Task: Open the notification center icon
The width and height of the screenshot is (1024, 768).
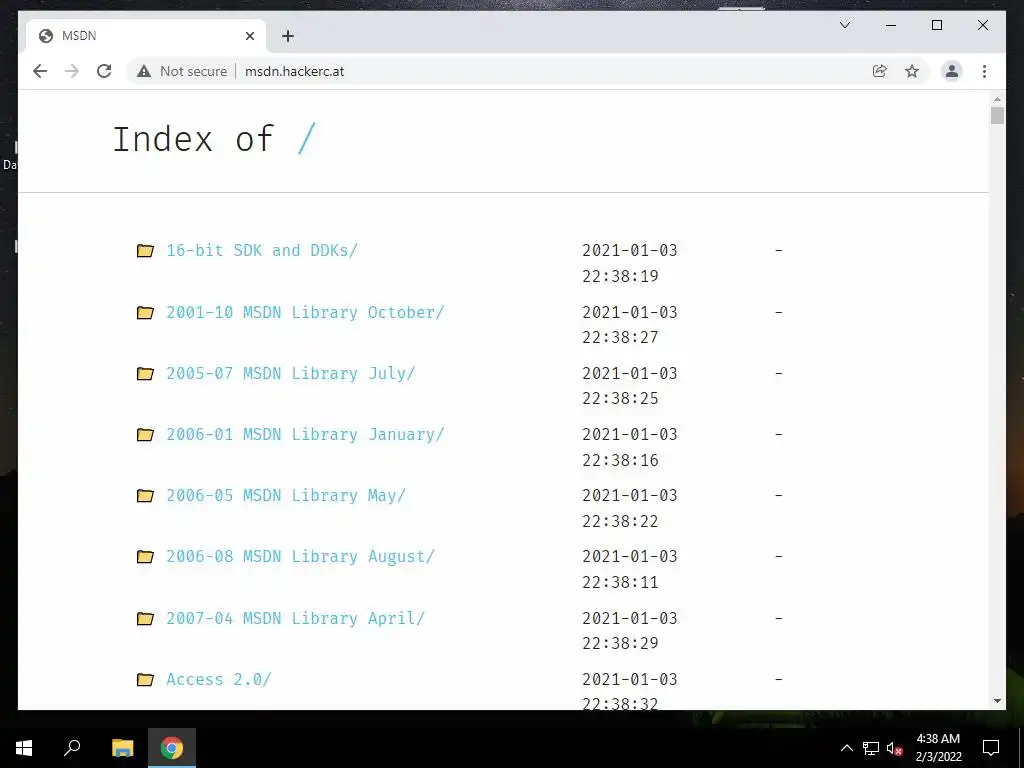Action: [x=991, y=748]
